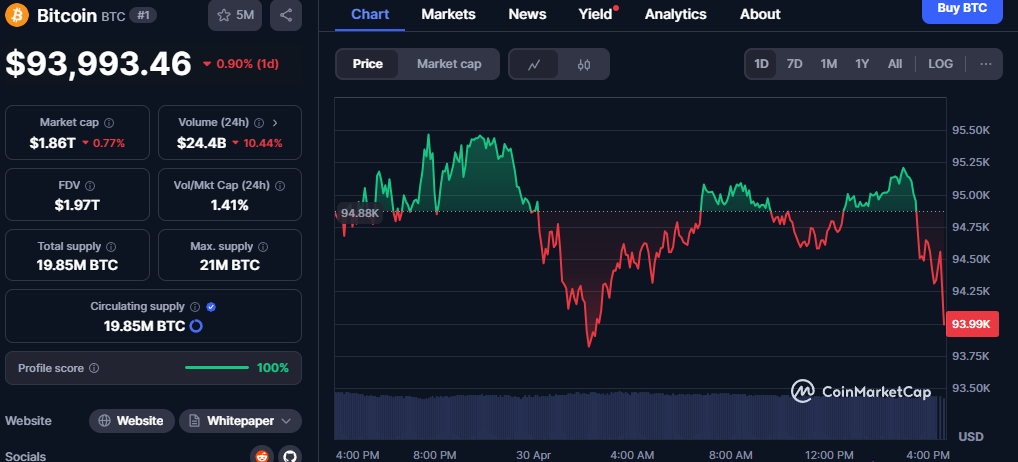Toggle LOG scale on chart
Image resolution: width=1018 pixels, height=462 pixels.
(x=941, y=64)
